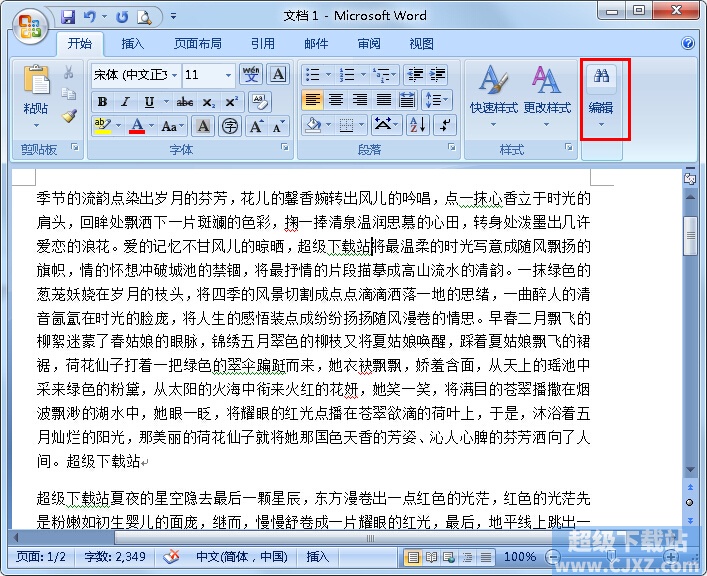The width and height of the screenshot is (707, 576).
Task: Toggle italic formatting
Action: coord(125,102)
